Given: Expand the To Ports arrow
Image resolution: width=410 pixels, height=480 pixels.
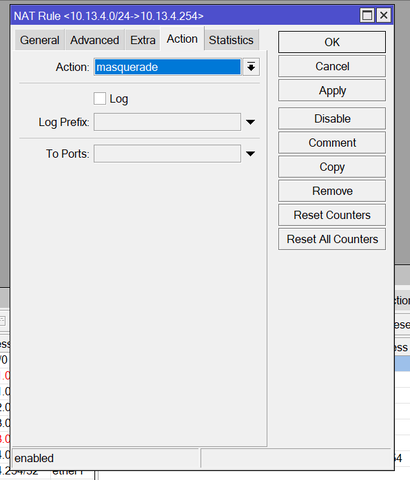Looking at the screenshot, I should pyautogui.click(x=250, y=154).
